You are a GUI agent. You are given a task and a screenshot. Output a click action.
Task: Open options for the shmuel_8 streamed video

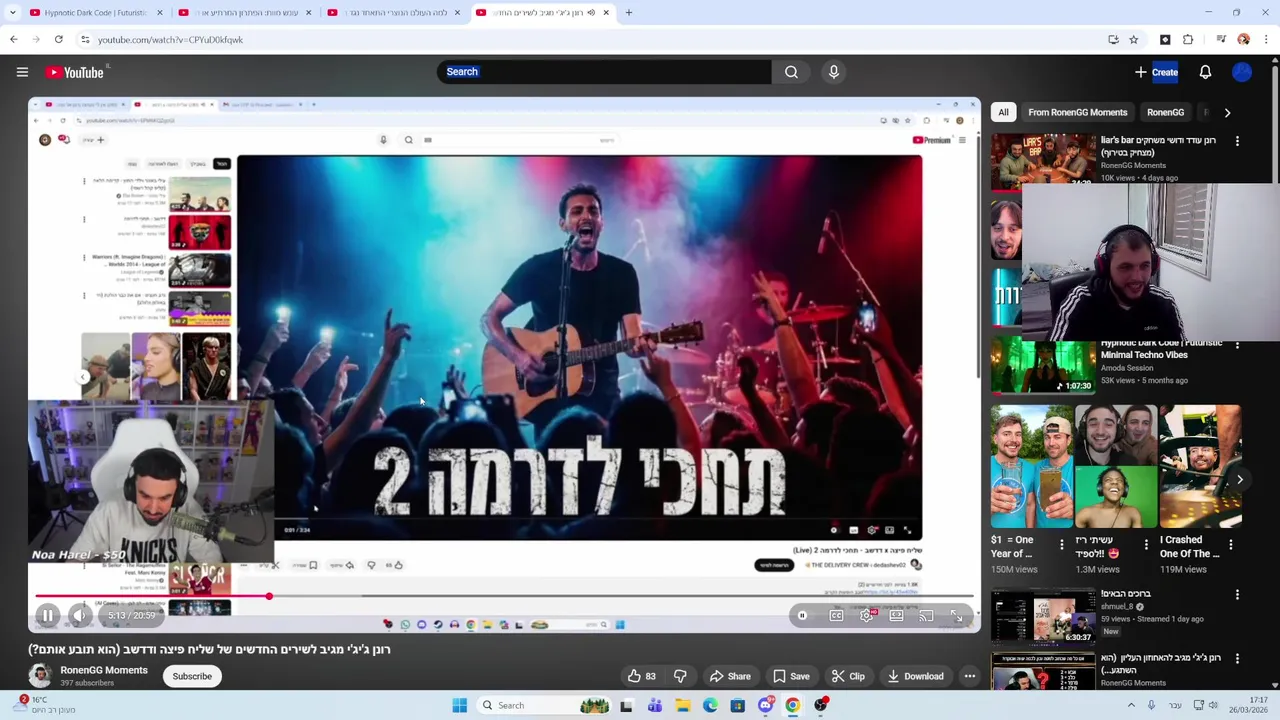coord(1237,595)
